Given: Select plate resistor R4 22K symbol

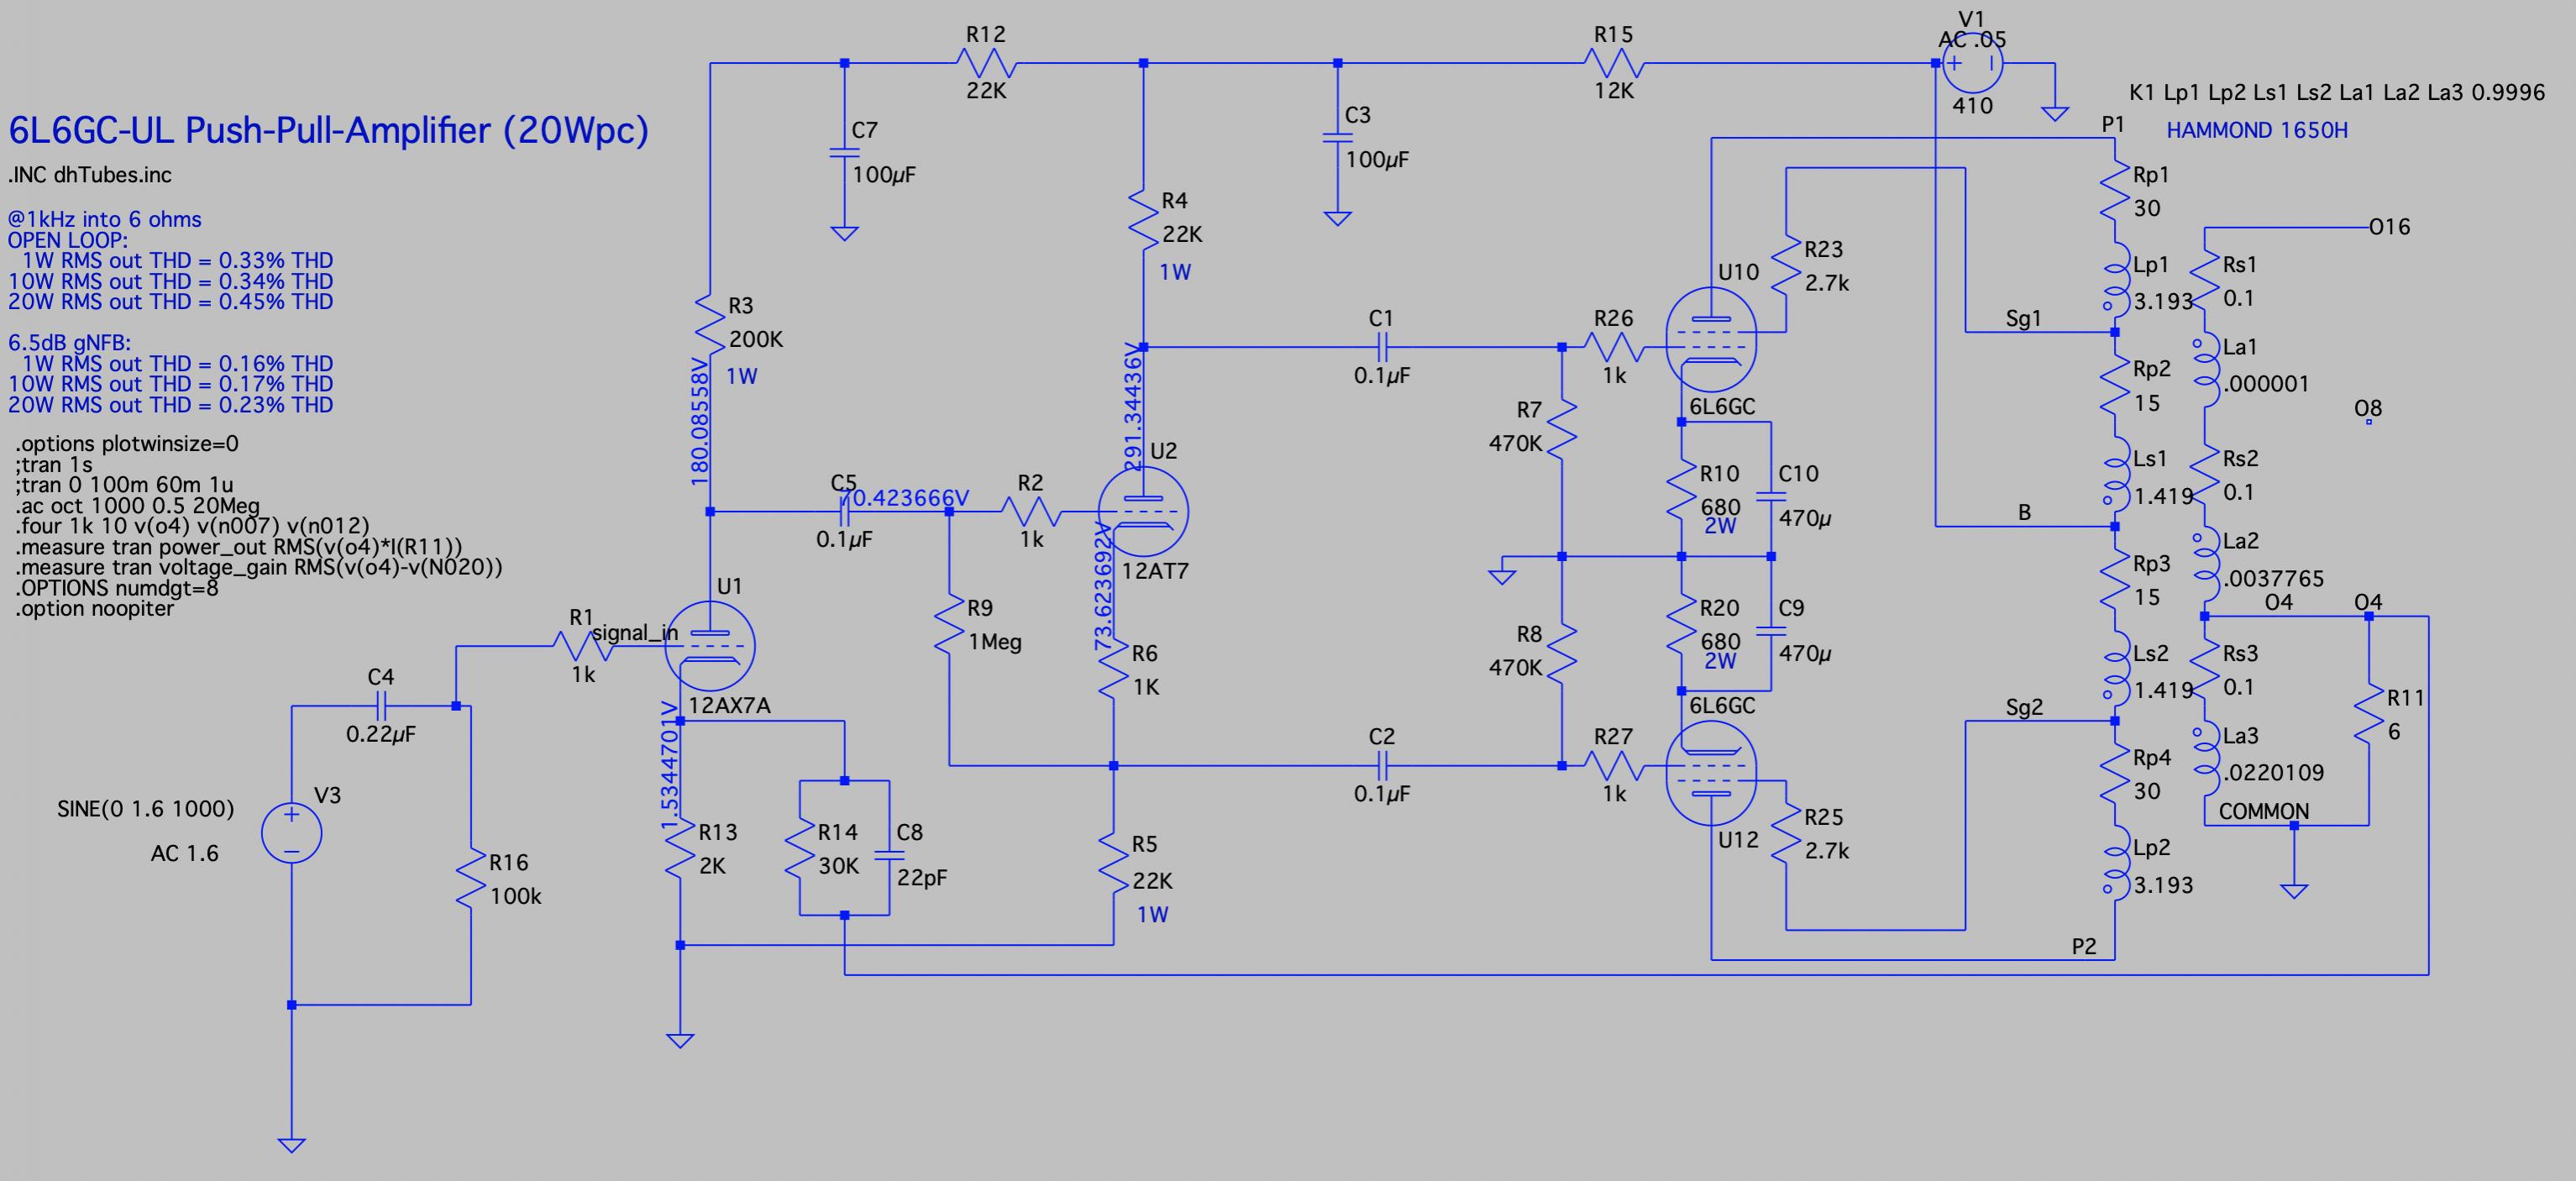Looking at the screenshot, I should point(1143,219).
